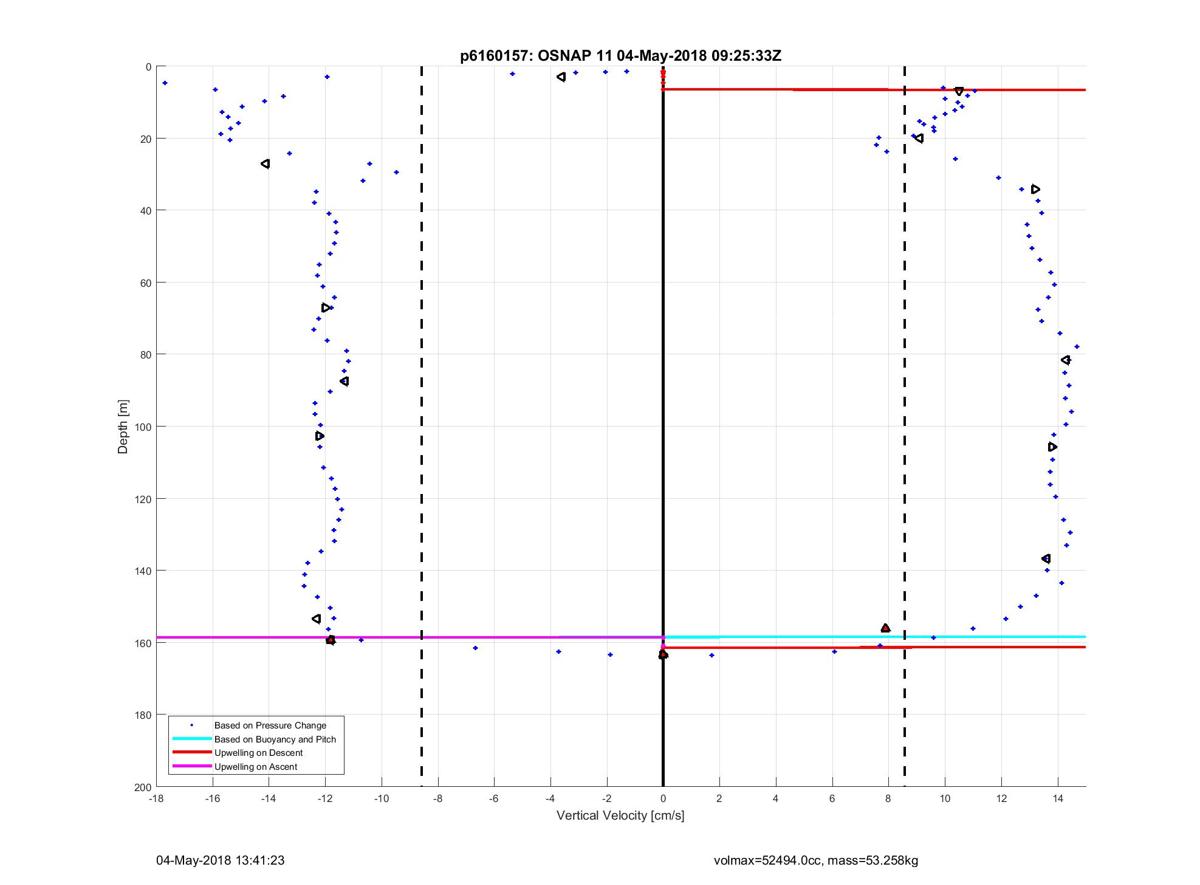Click legend entry 'Based on Buoyancy and Pitch'

[x=275, y=739]
